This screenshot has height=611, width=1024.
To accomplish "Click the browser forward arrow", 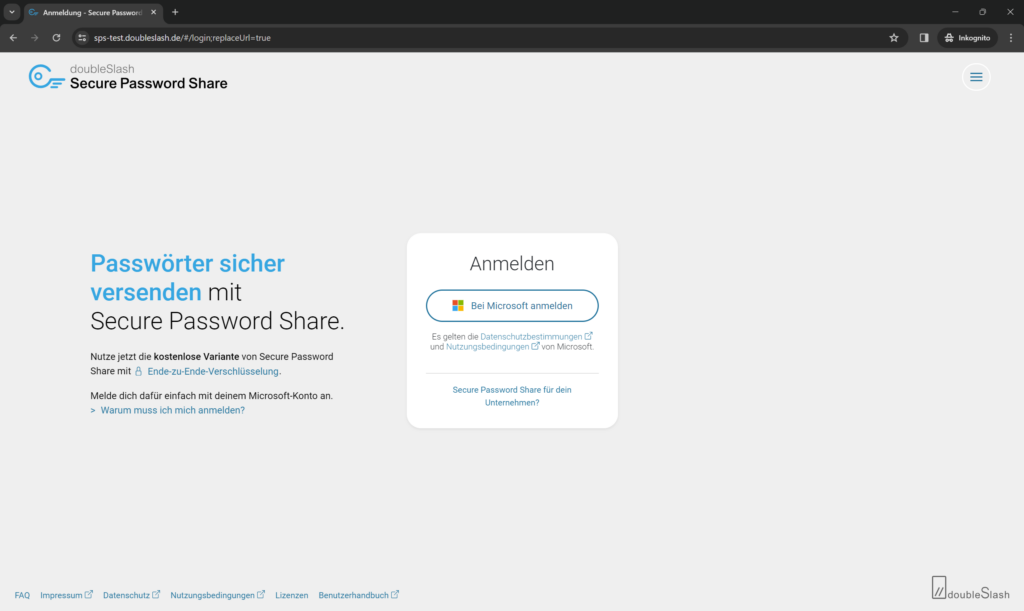I will coord(35,38).
